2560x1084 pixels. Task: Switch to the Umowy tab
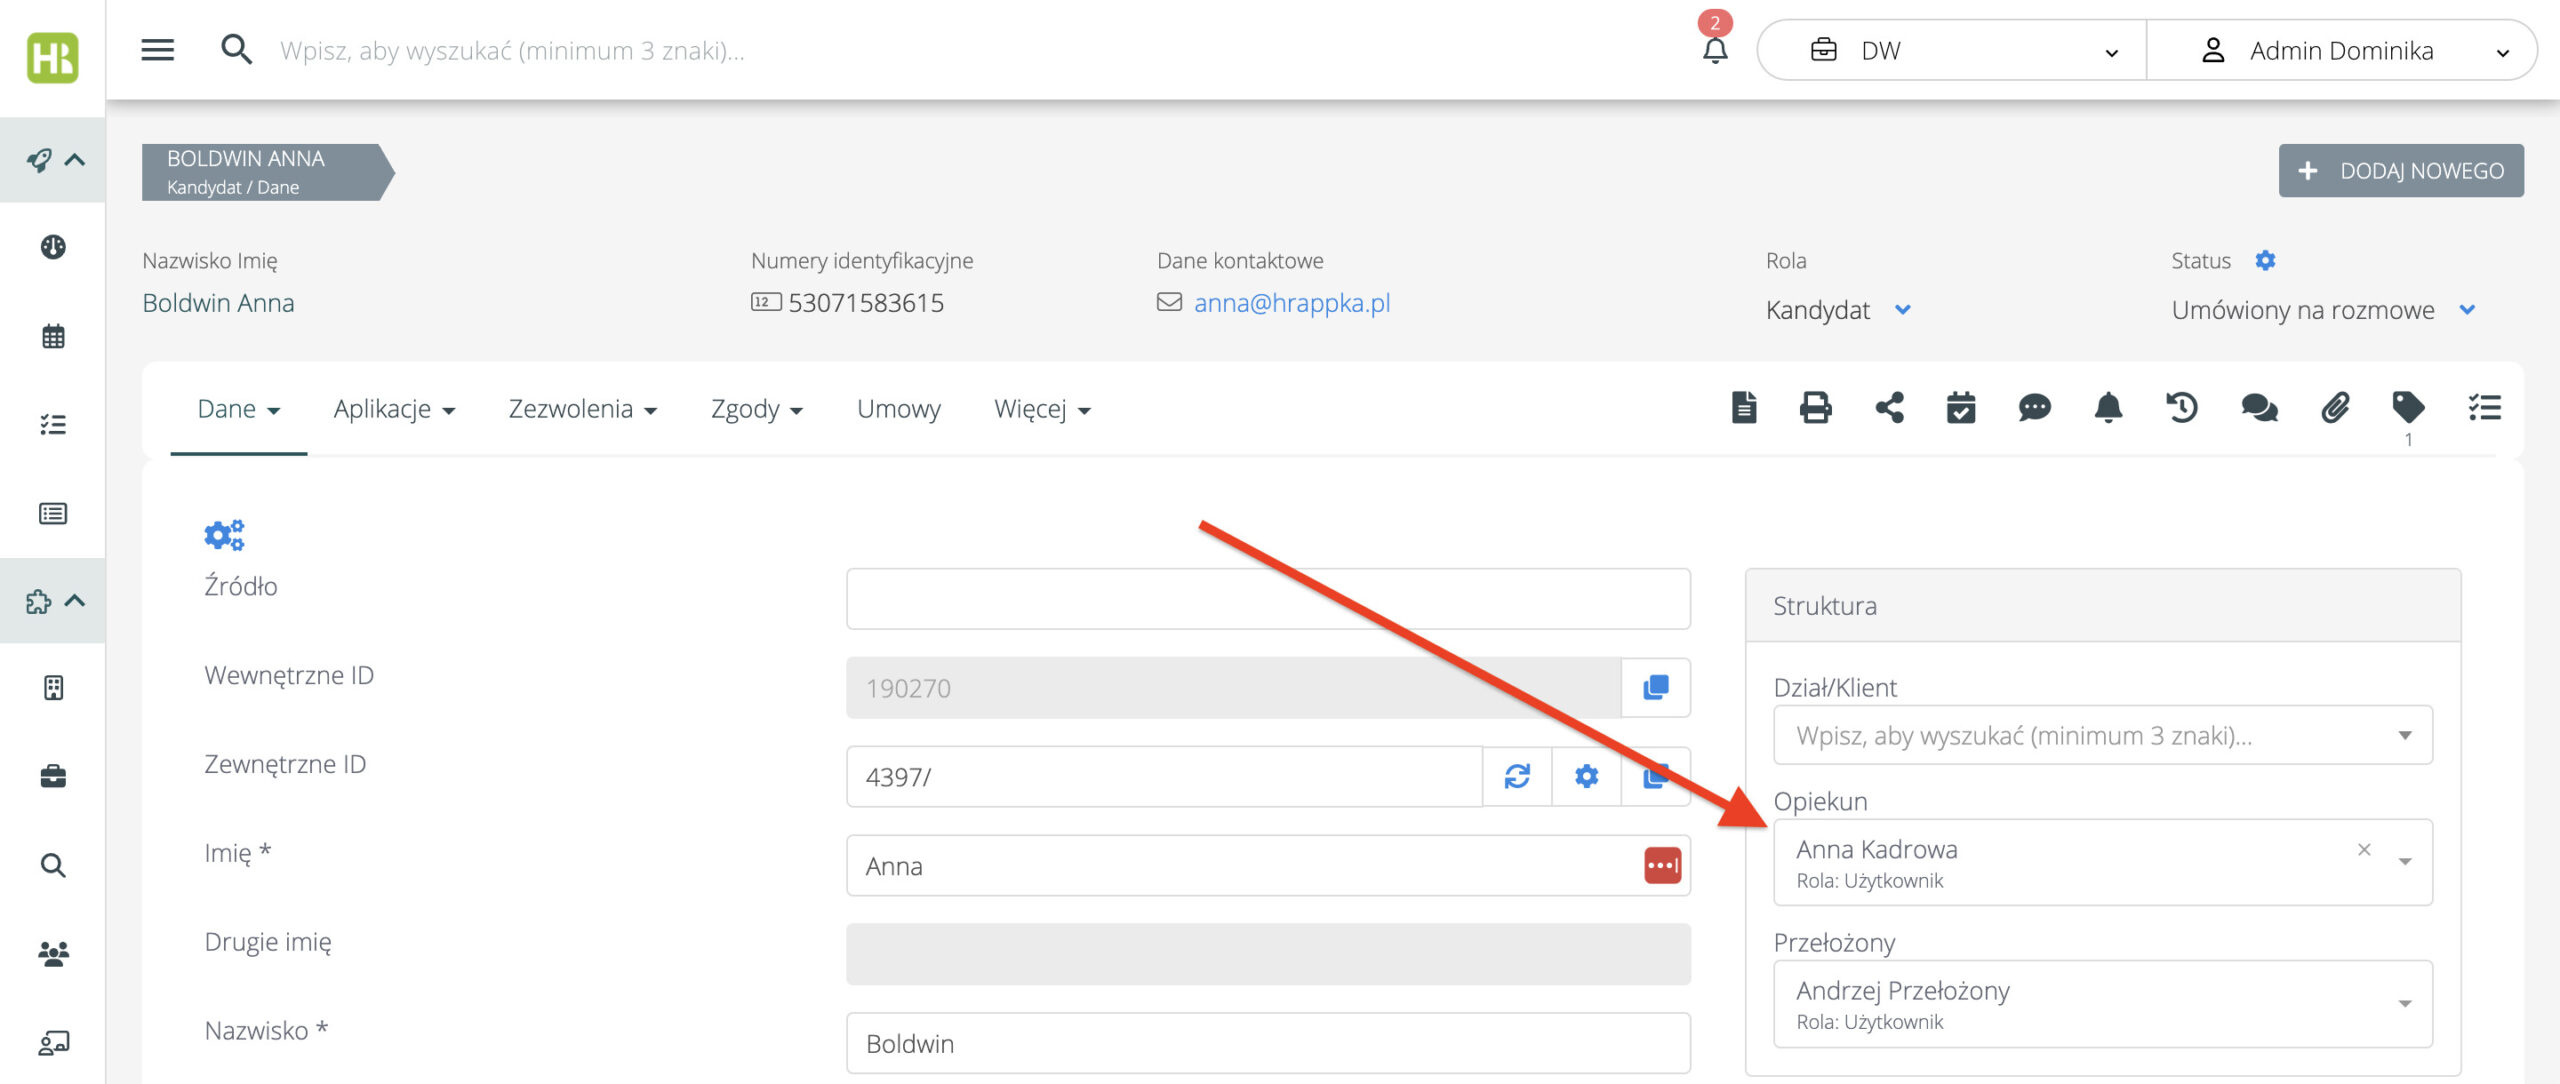[x=898, y=409]
